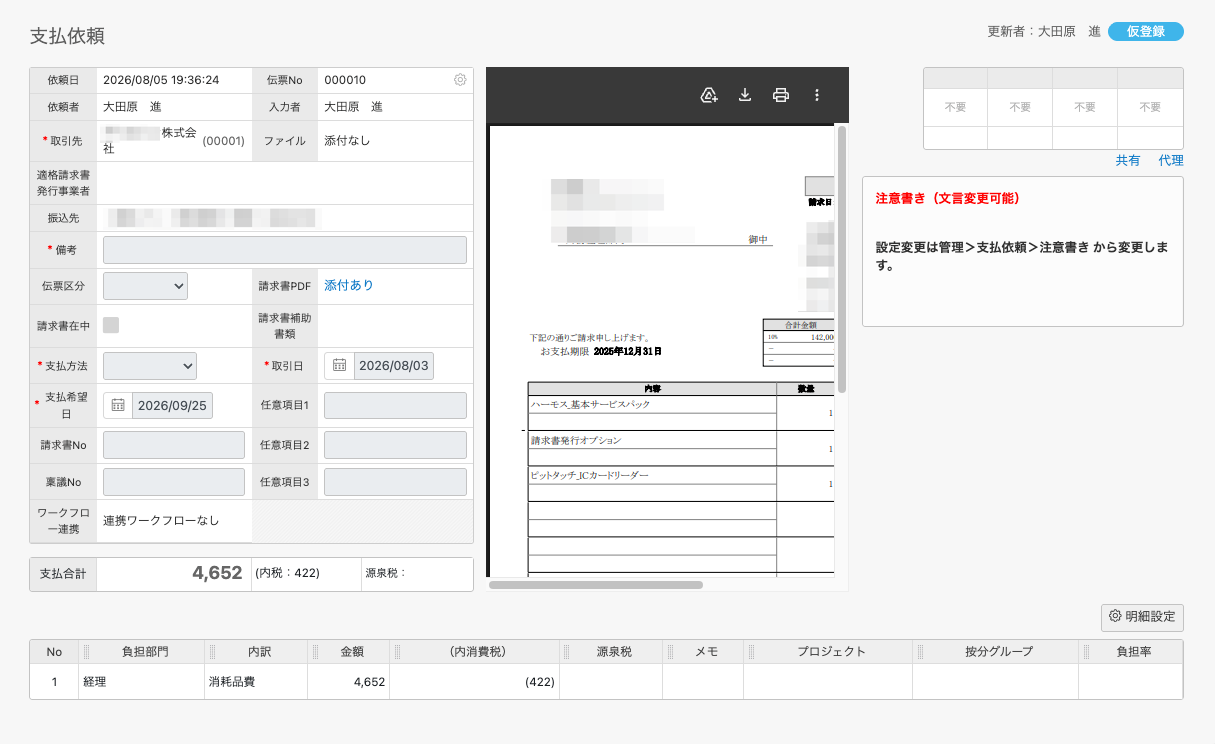Open PDF viewer more options menu
Viewport: 1215px width, 744px height.
[x=817, y=95]
